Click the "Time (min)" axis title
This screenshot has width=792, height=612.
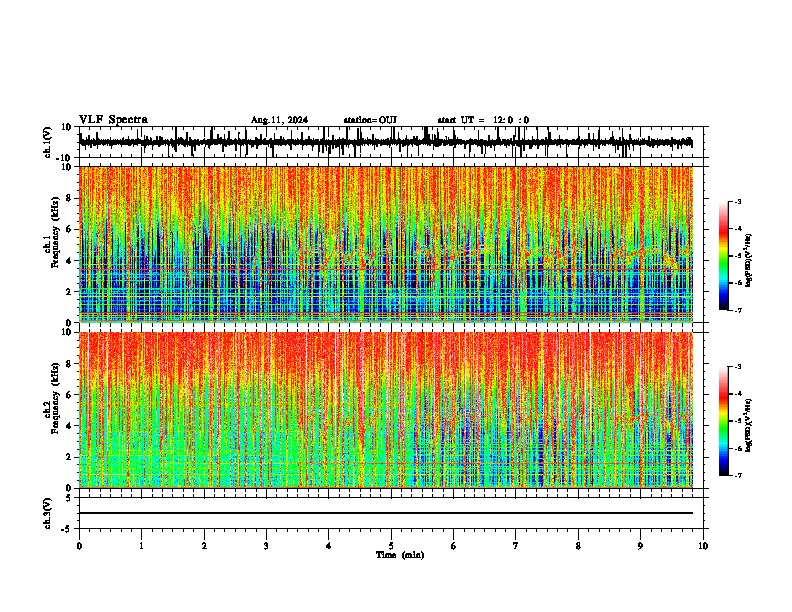click(400, 555)
